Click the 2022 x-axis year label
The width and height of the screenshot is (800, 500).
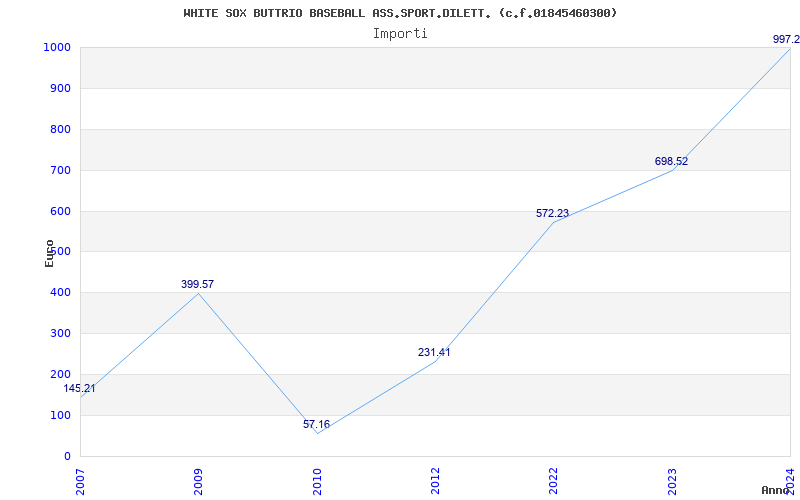554,481
